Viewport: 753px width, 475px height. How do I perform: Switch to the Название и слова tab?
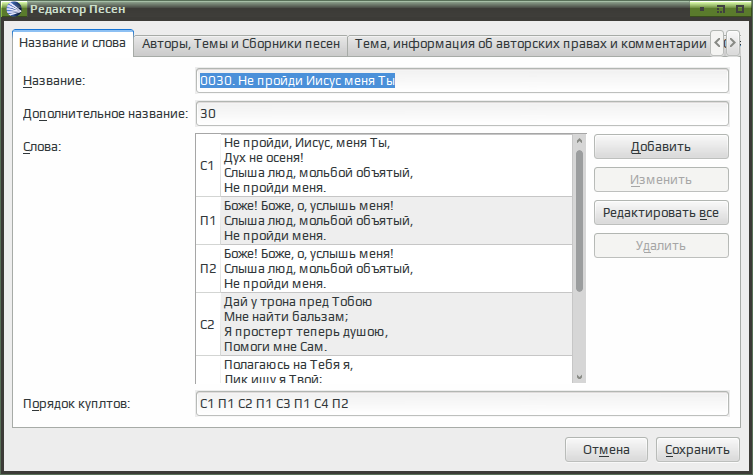point(73,43)
